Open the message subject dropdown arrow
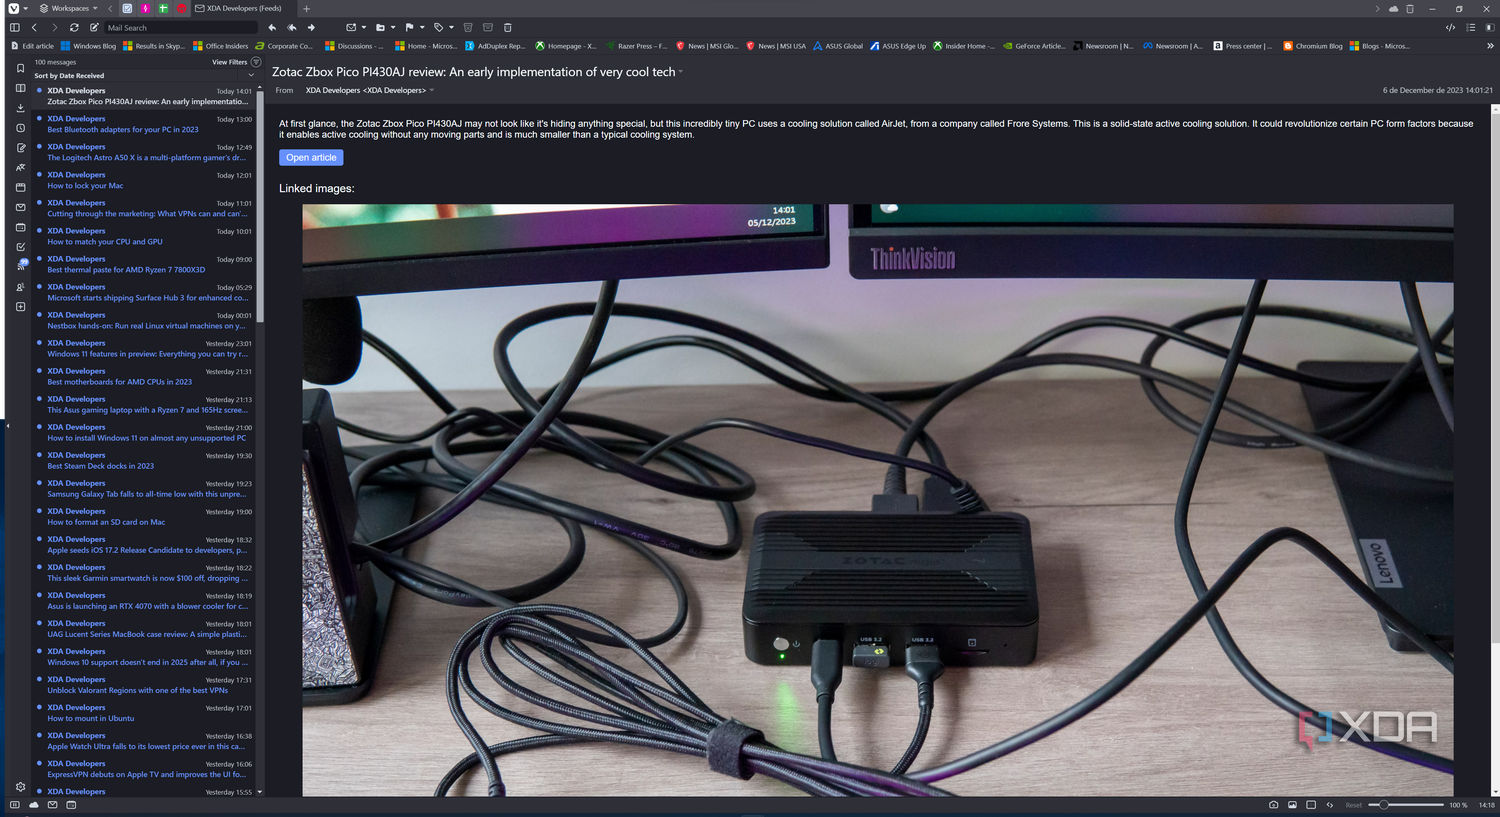 (681, 72)
